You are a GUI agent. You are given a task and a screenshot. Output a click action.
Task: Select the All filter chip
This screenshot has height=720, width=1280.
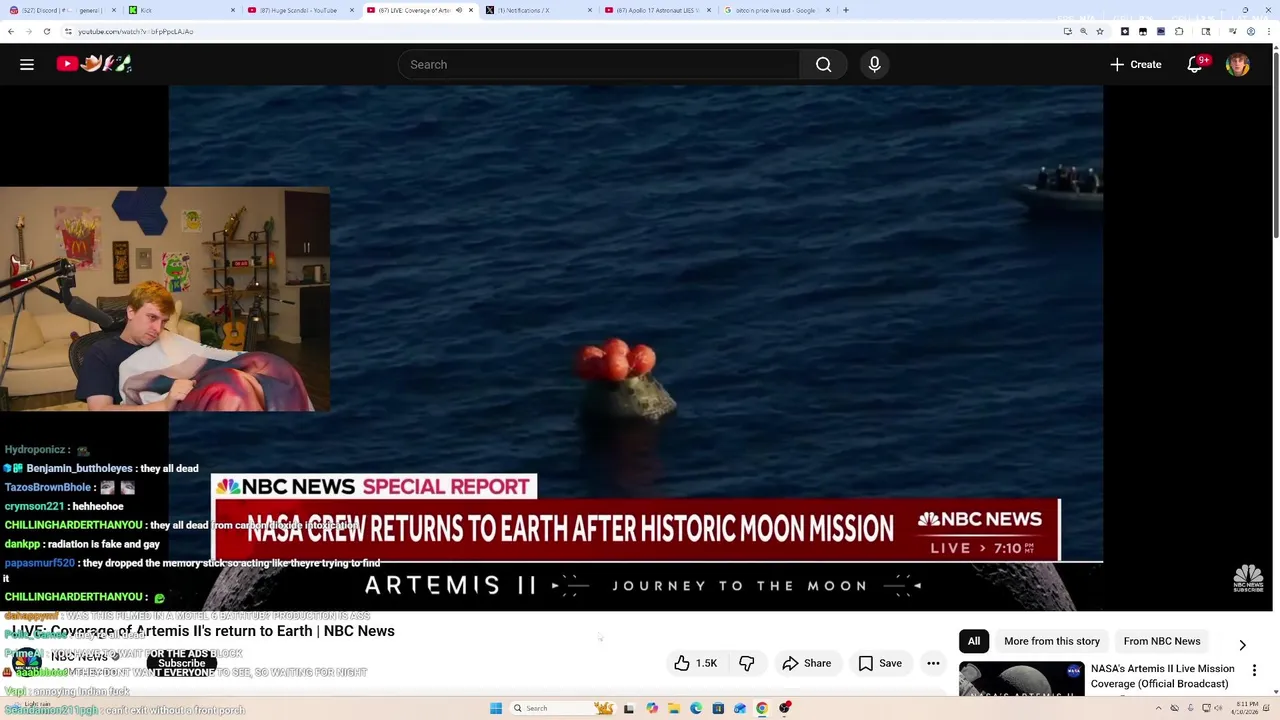coord(974,641)
